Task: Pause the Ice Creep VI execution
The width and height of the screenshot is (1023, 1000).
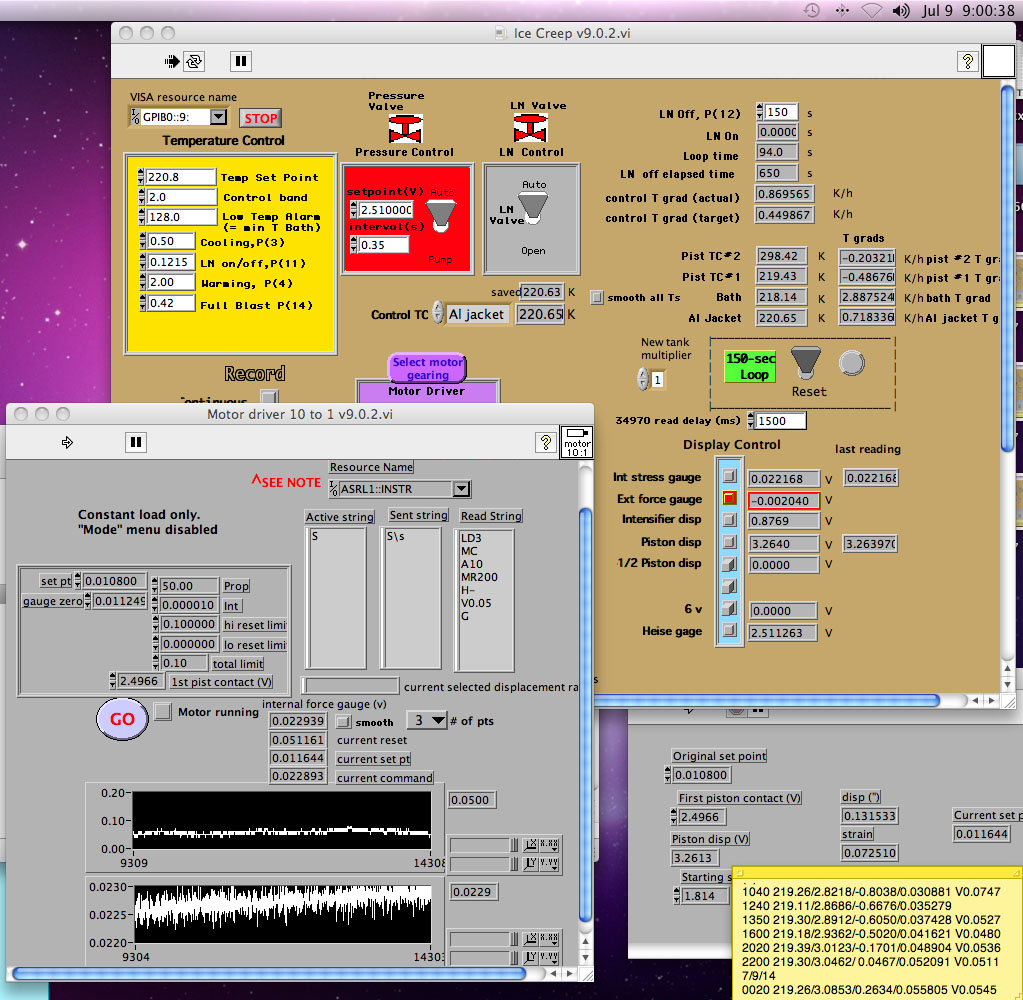Action: (x=240, y=61)
